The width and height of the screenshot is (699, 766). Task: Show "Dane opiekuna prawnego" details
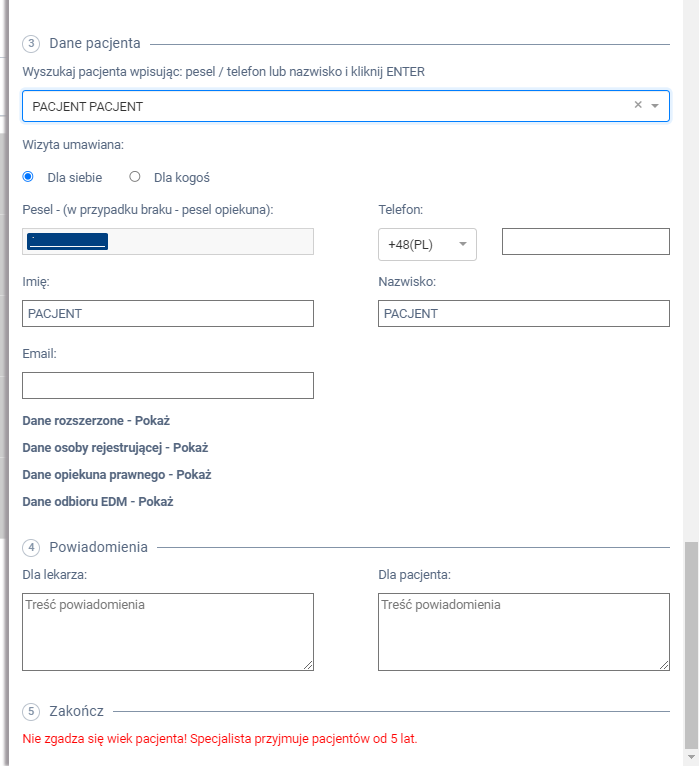pos(116,475)
